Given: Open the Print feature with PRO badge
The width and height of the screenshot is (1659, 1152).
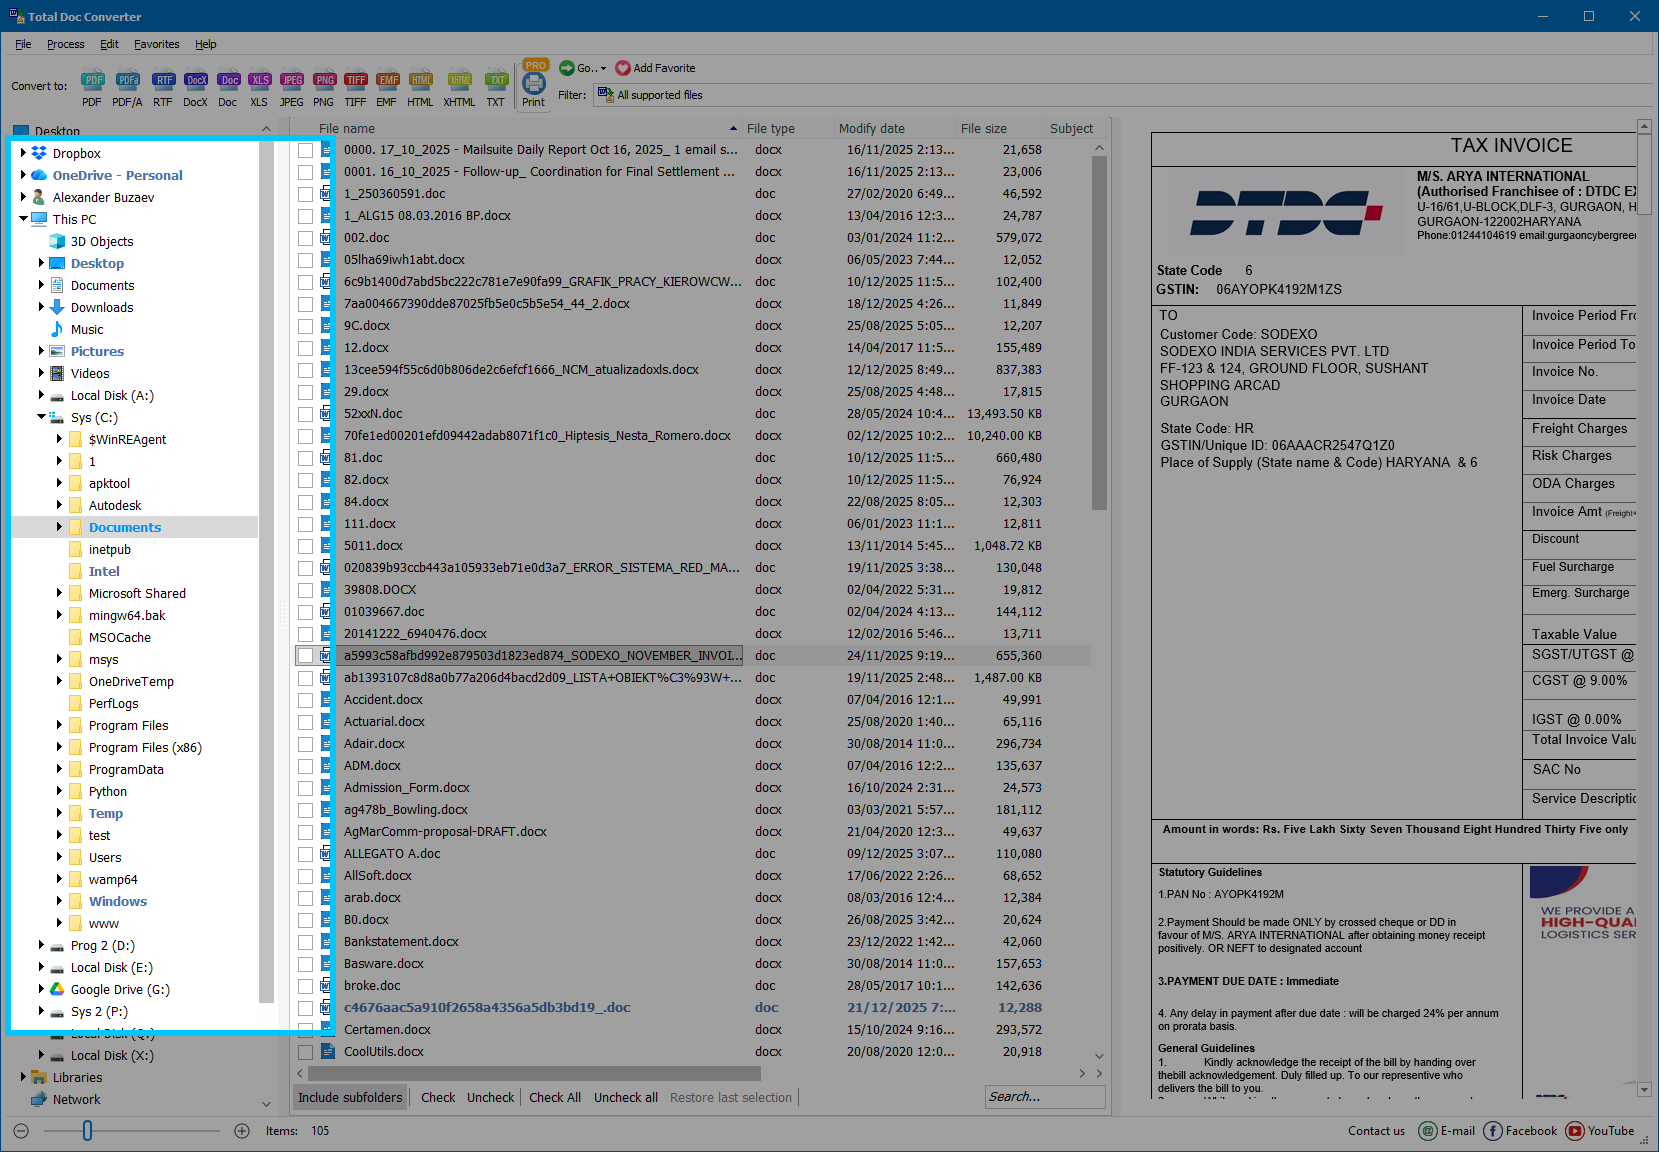Looking at the screenshot, I should pyautogui.click(x=534, y=87).
